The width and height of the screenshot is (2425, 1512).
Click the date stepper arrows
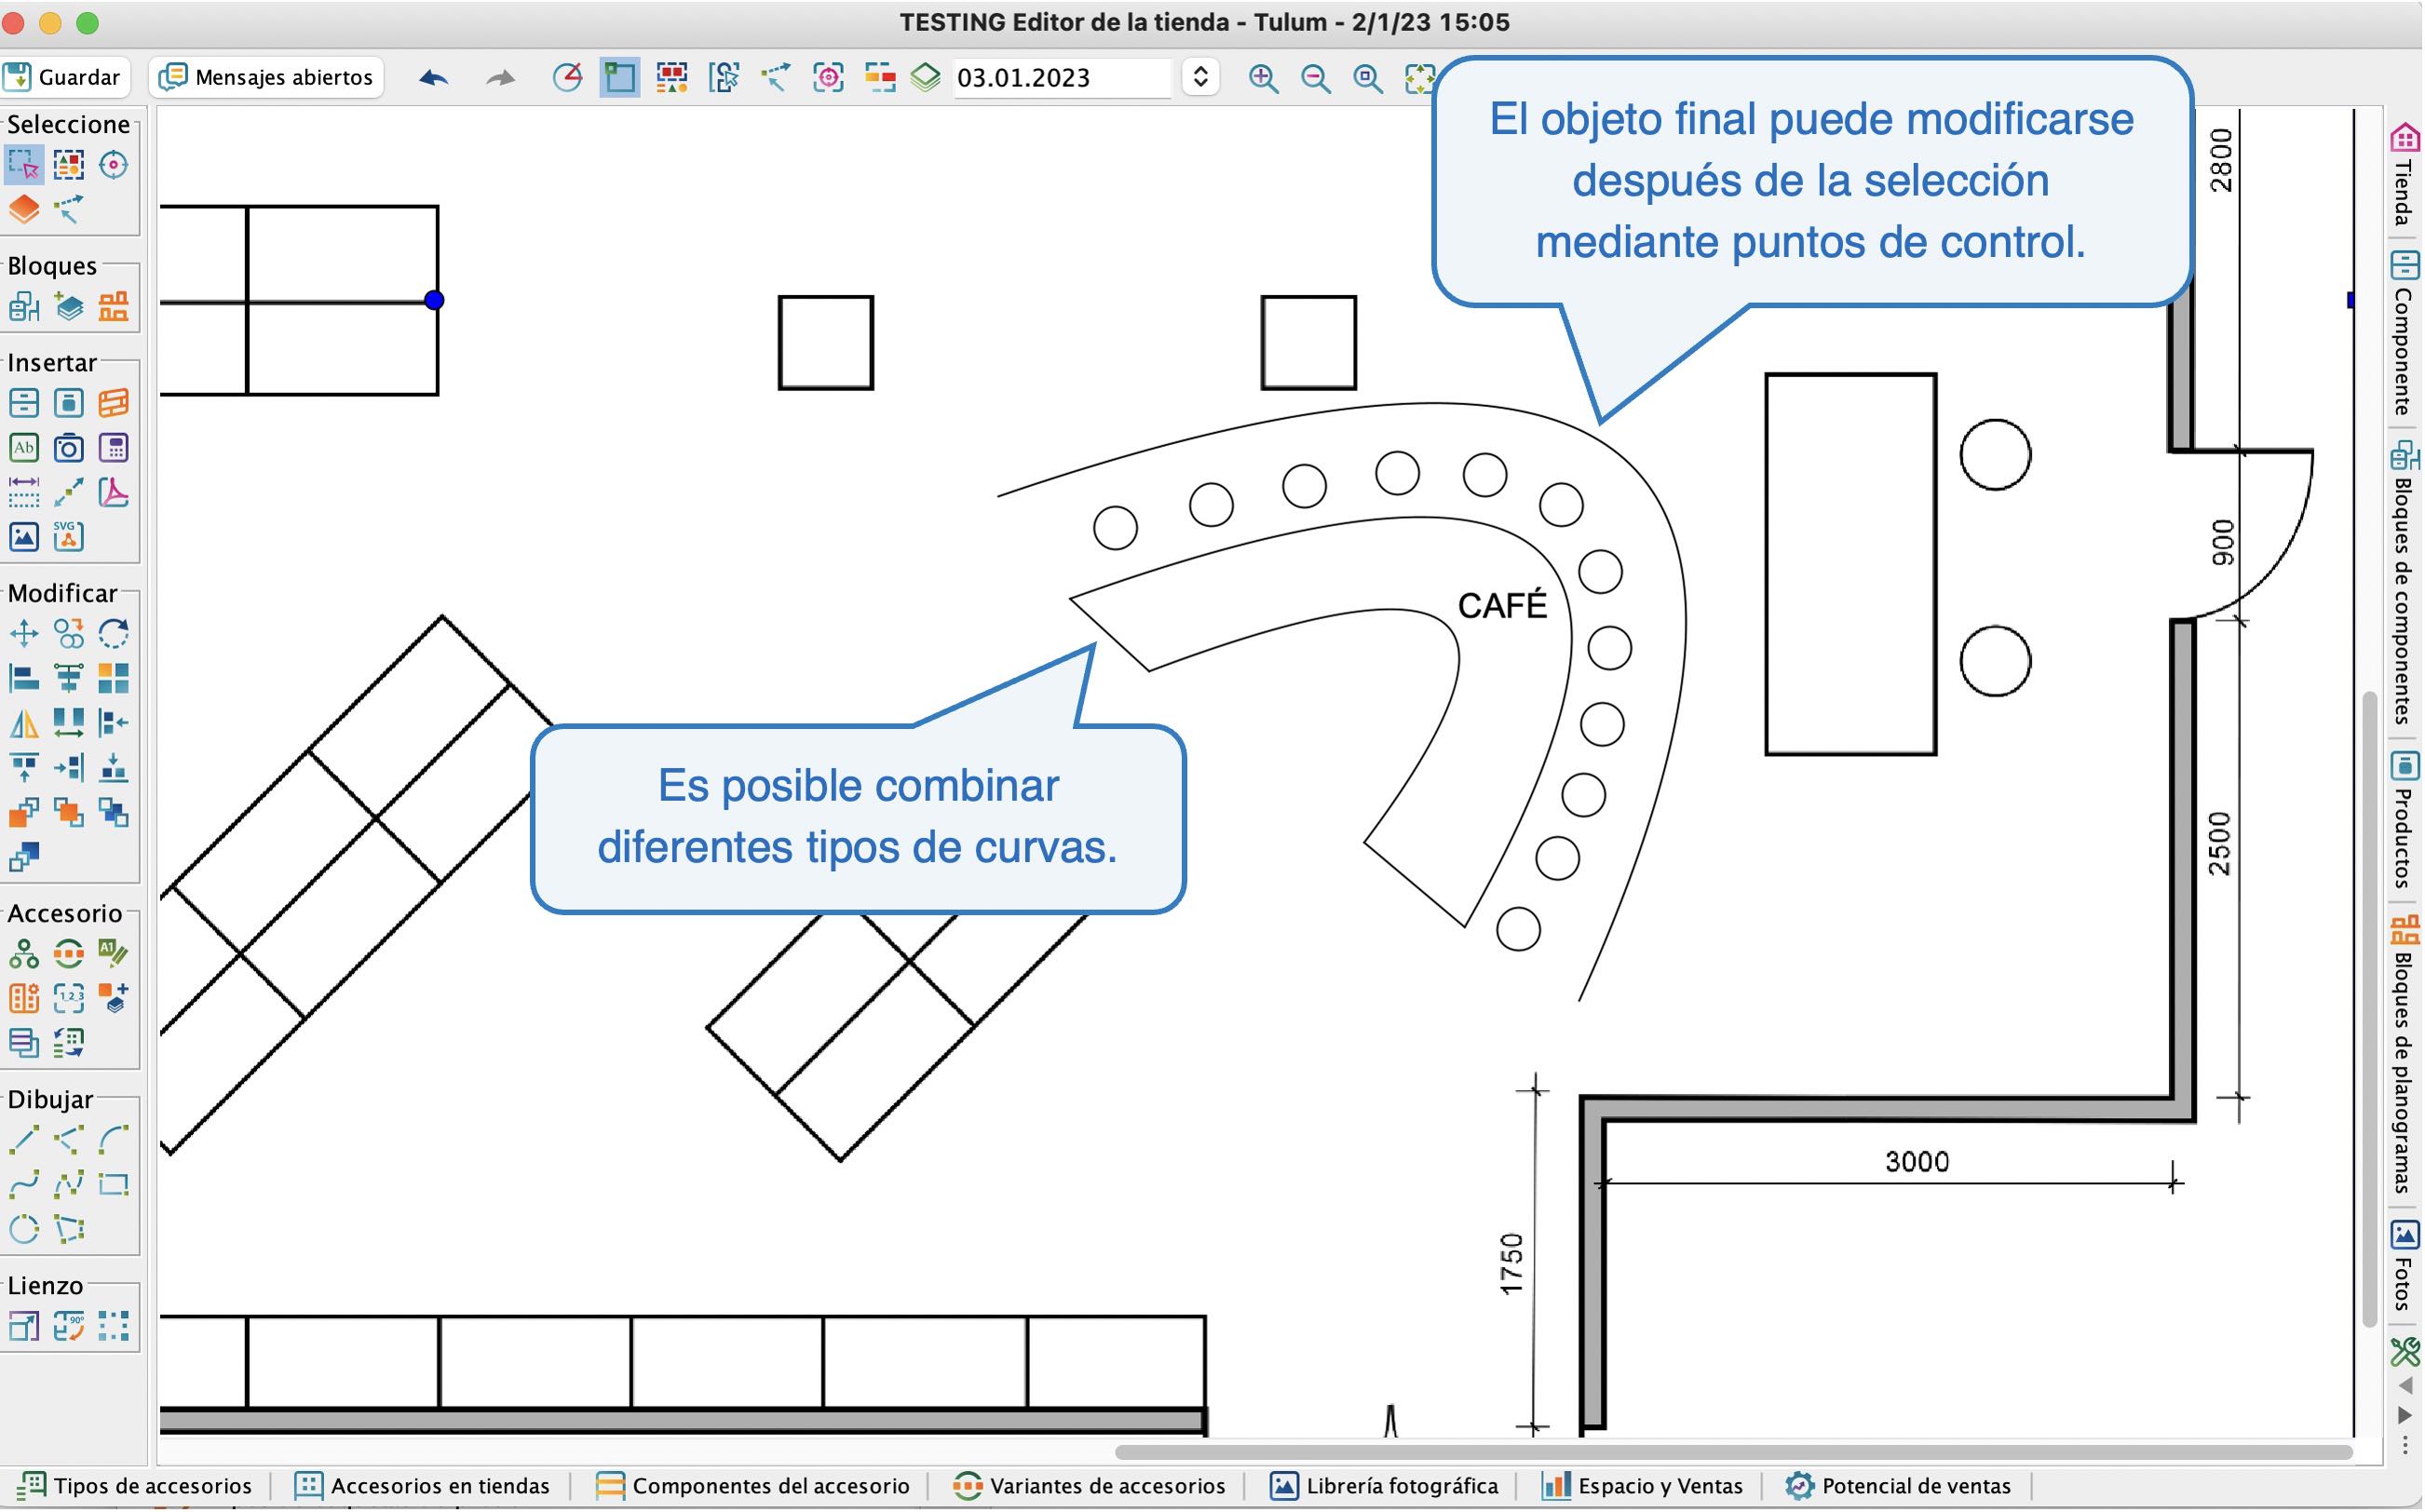click(1201, 77)
